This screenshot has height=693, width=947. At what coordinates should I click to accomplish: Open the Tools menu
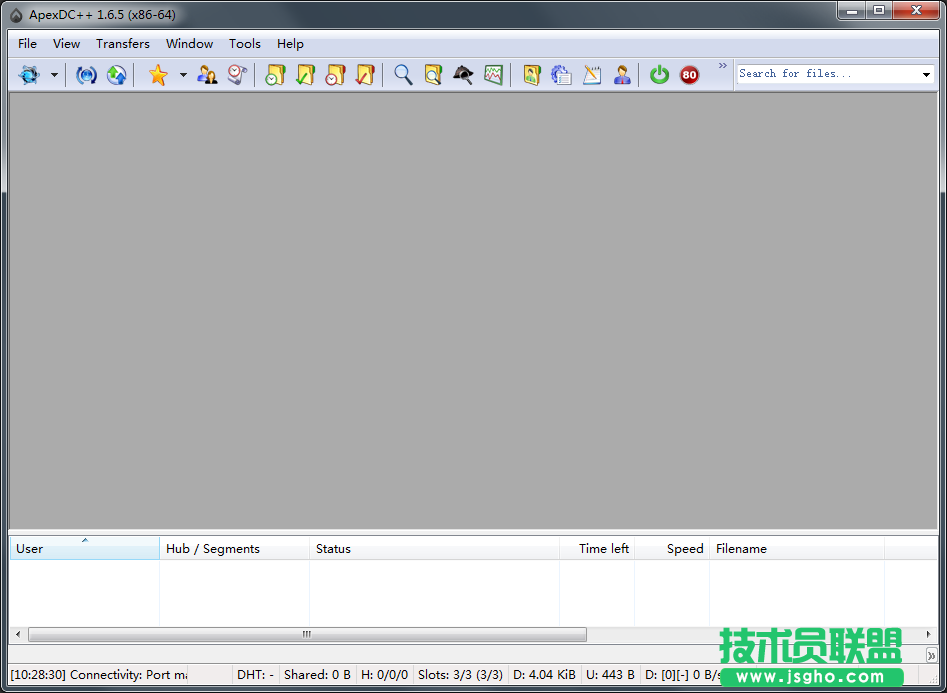[x=245, y=43]
